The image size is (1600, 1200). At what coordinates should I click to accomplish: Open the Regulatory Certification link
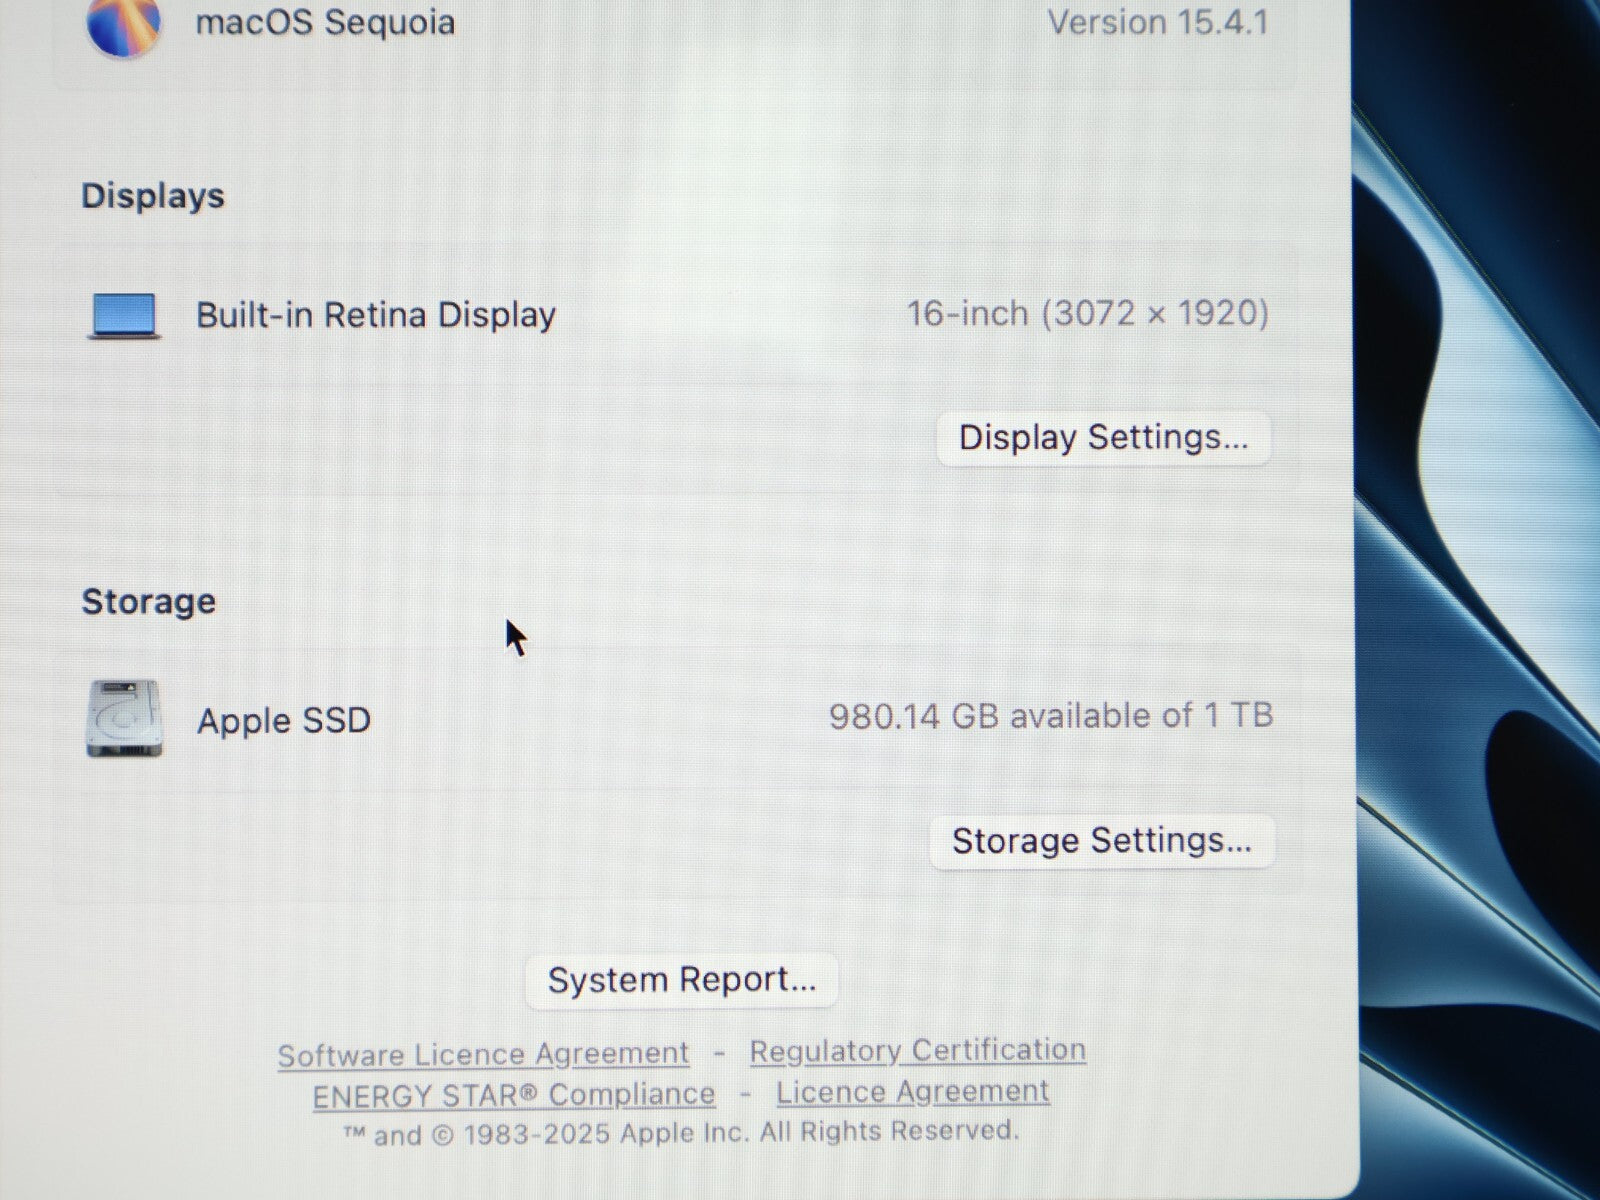pos(918,1050)
